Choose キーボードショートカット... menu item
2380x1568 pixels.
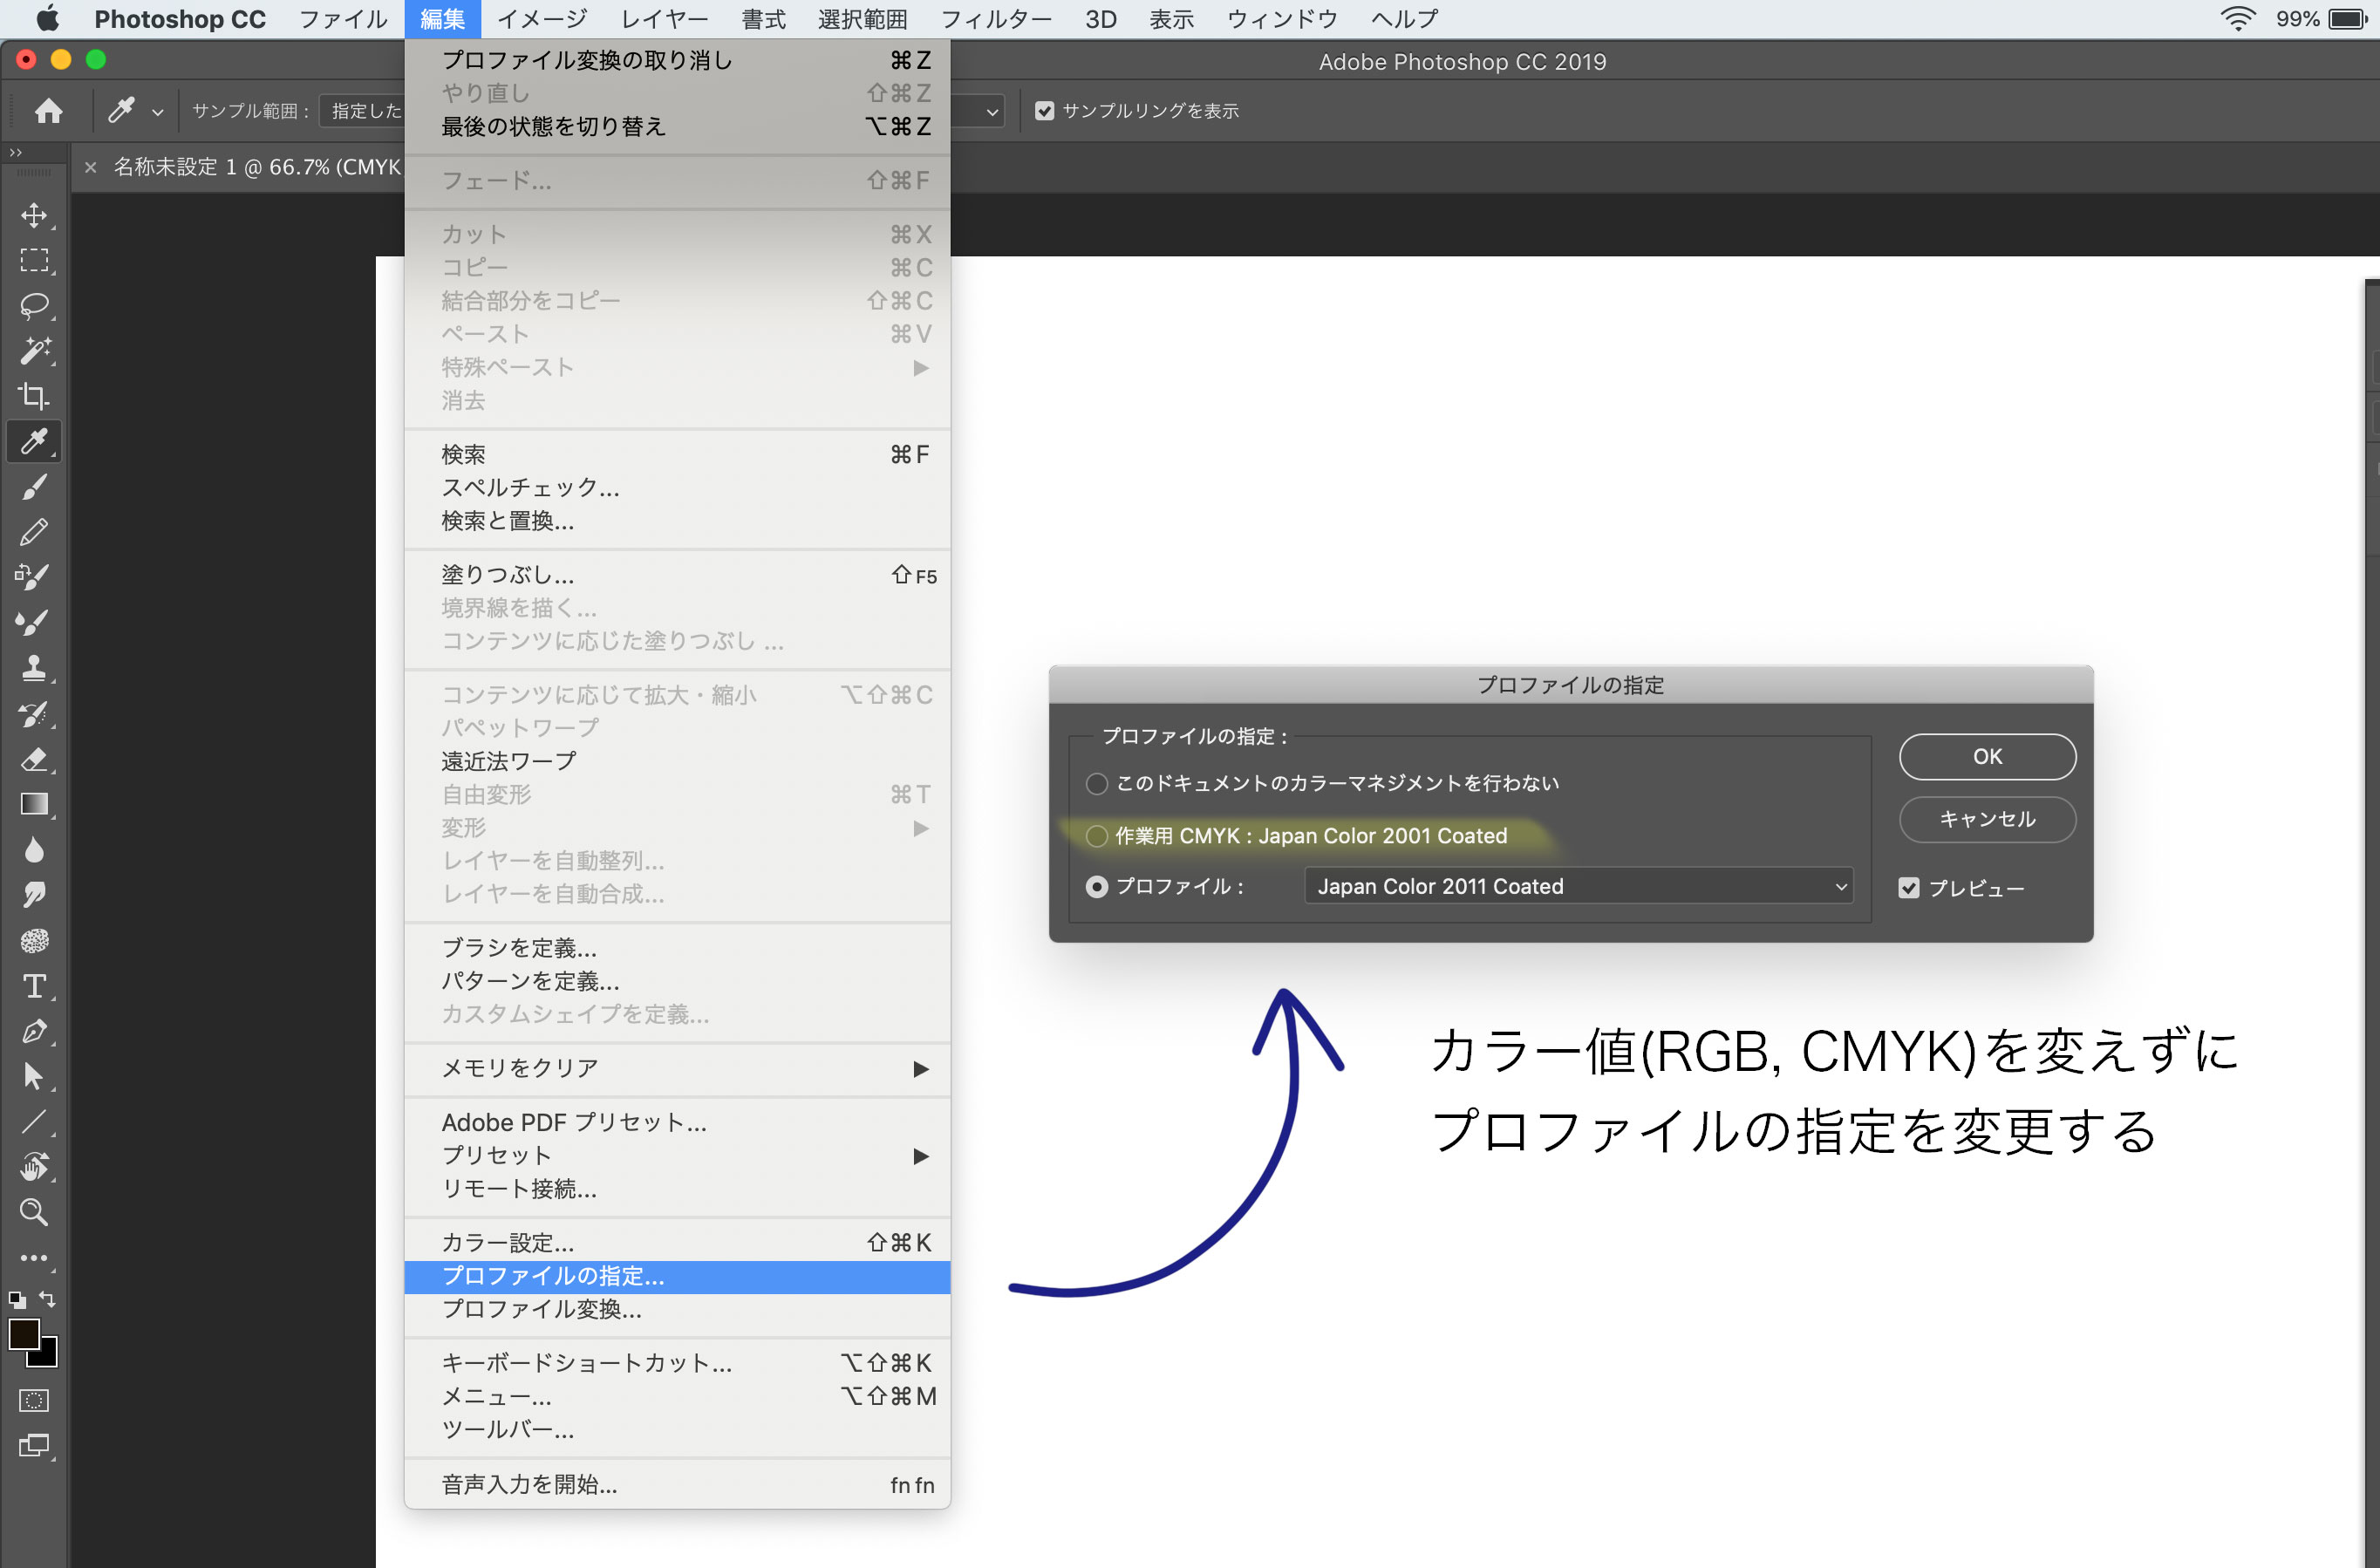(x=677, y=1363)
